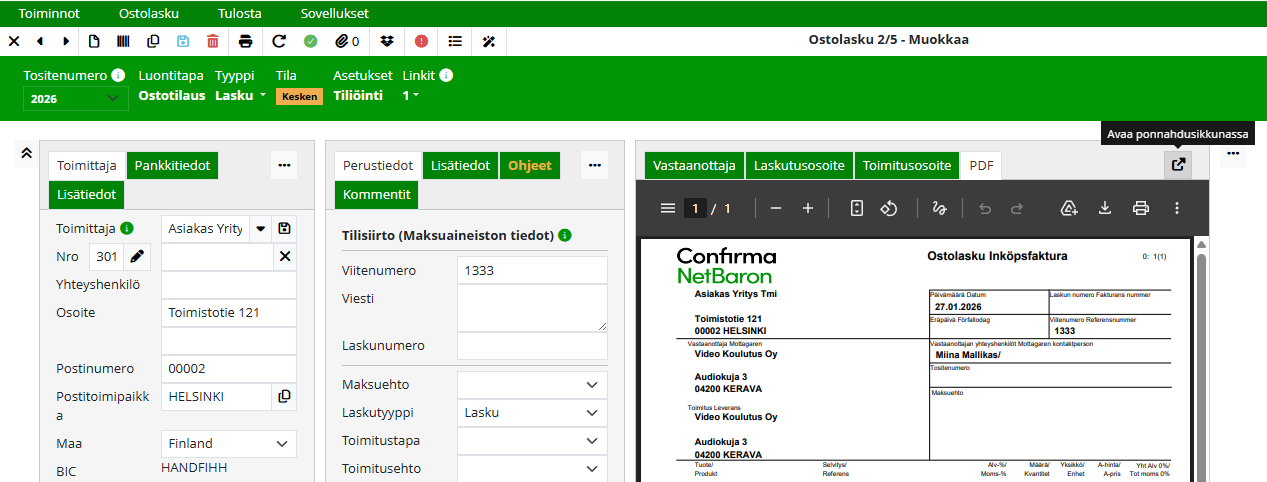Rotate the PDF page counterclockwise

(x=889, y=208)
